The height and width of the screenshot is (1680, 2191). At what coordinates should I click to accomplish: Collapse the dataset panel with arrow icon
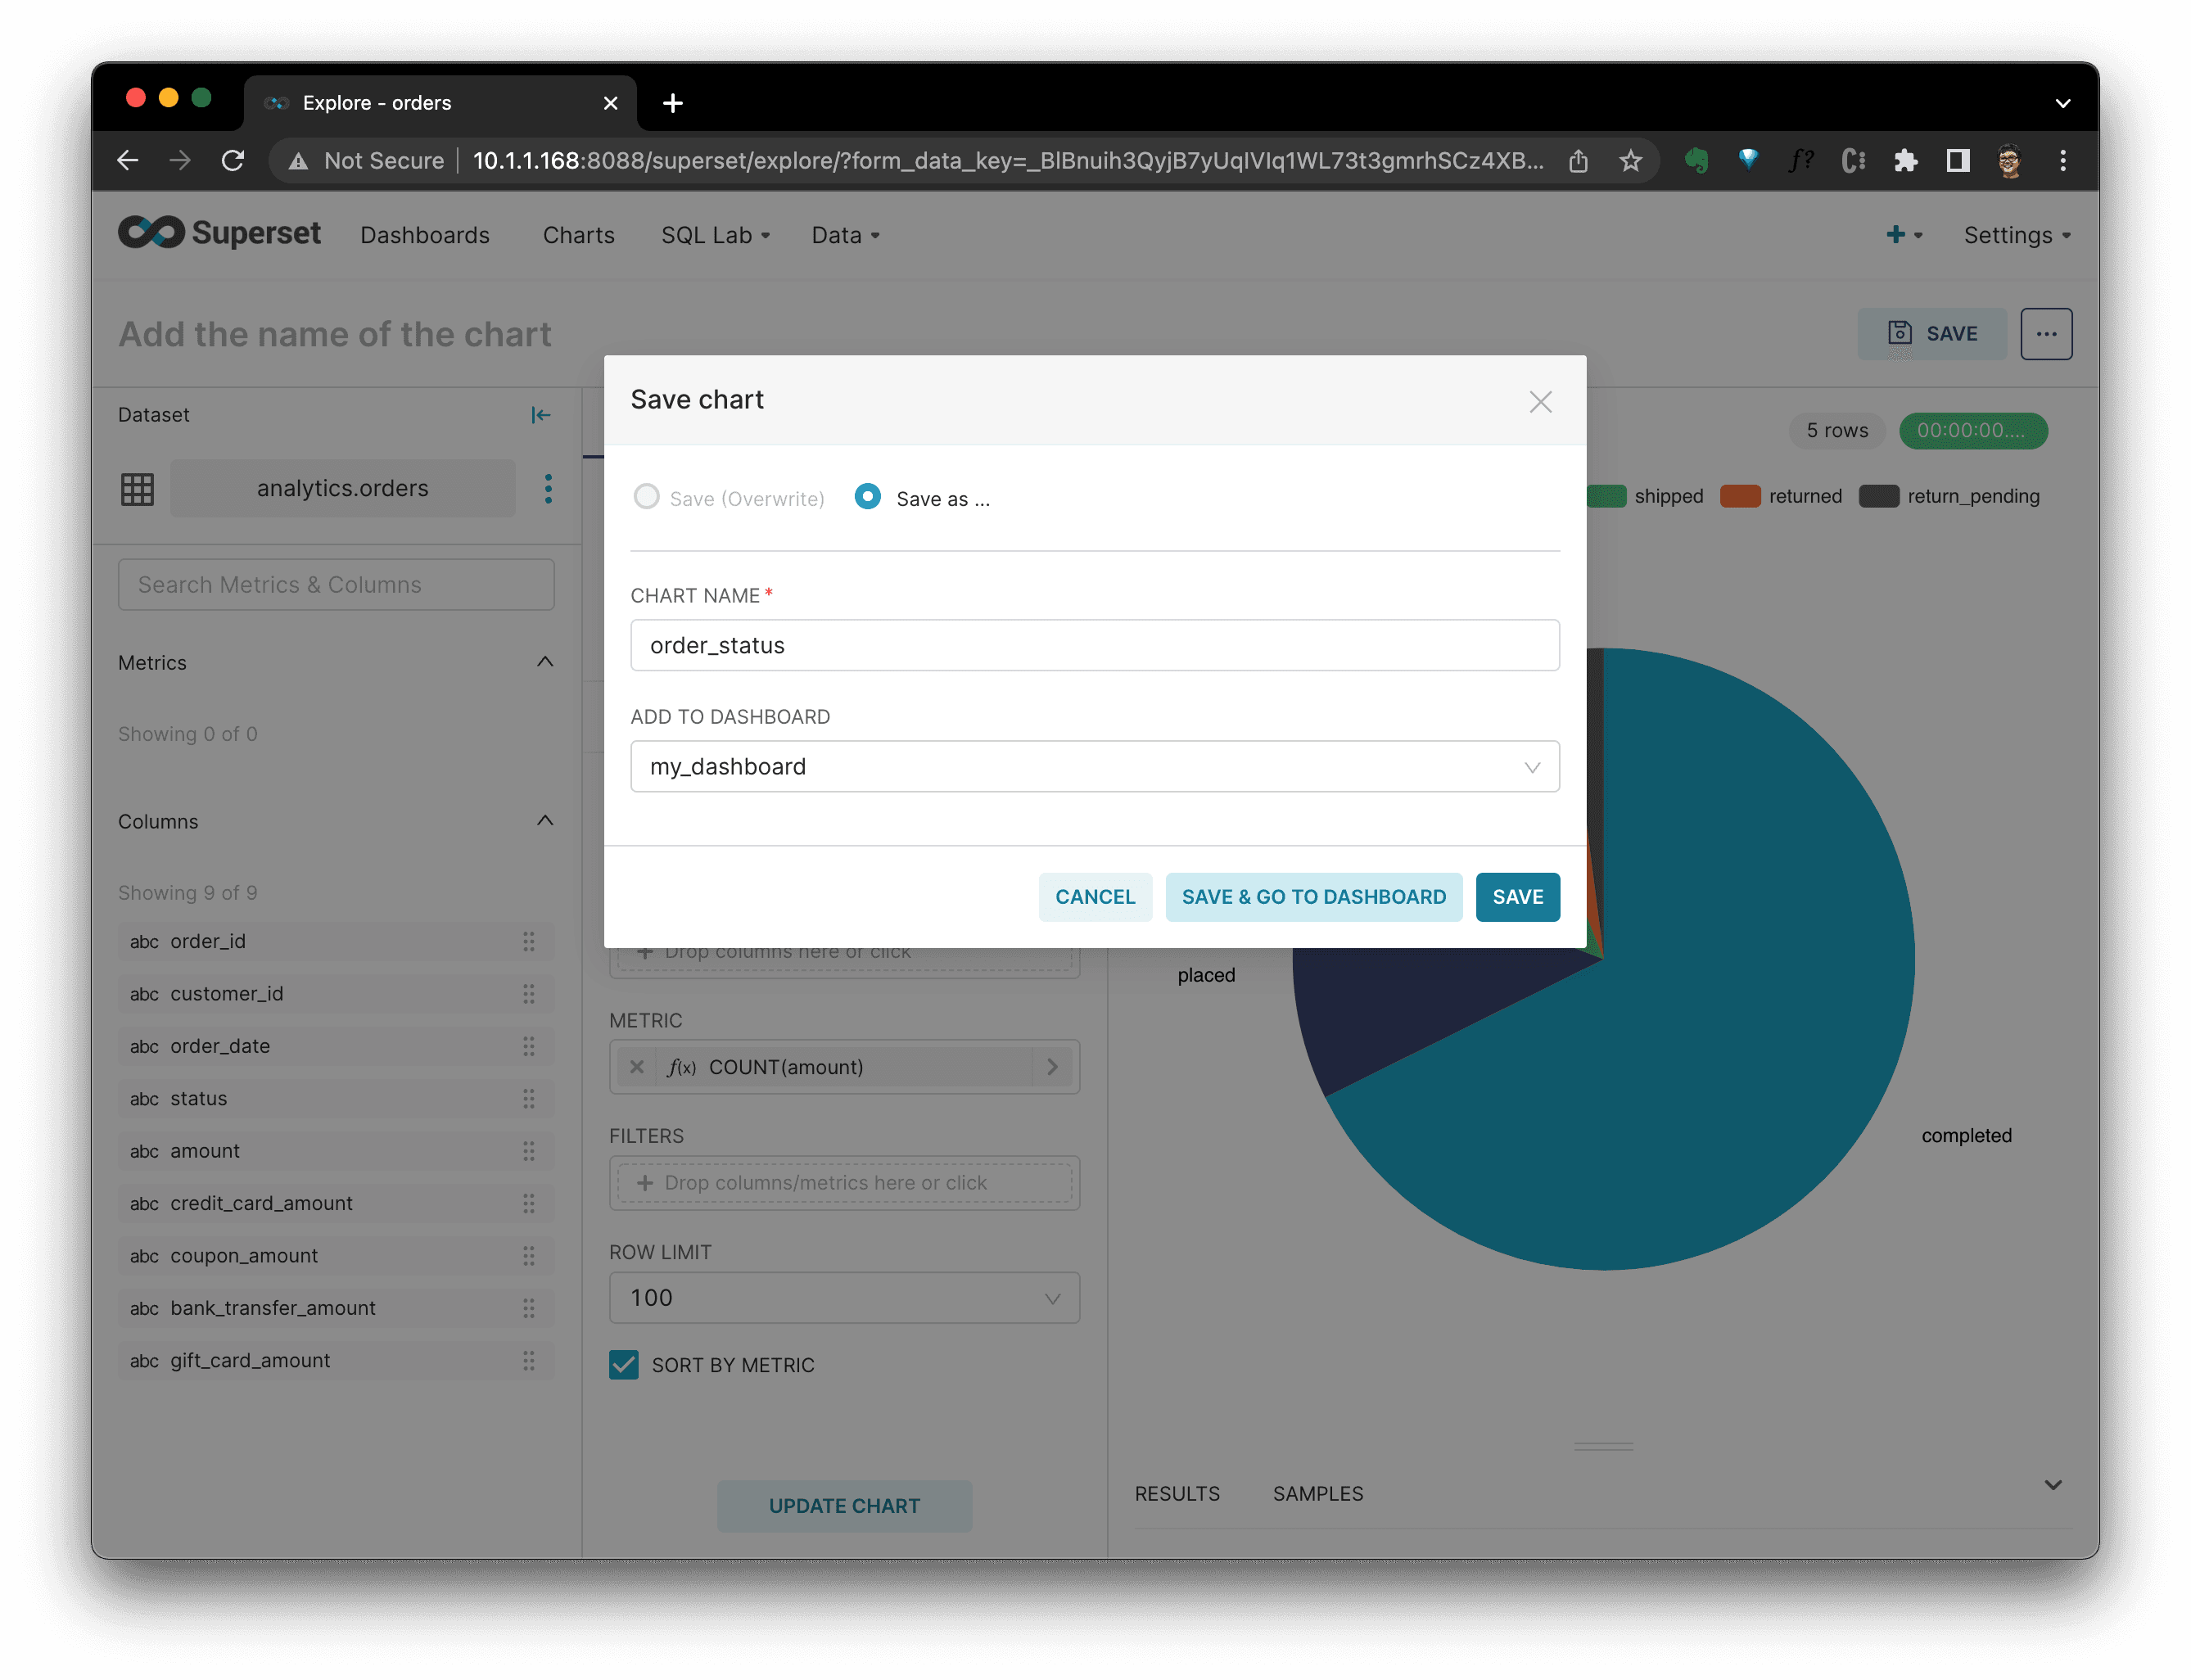tap(541, 415)
